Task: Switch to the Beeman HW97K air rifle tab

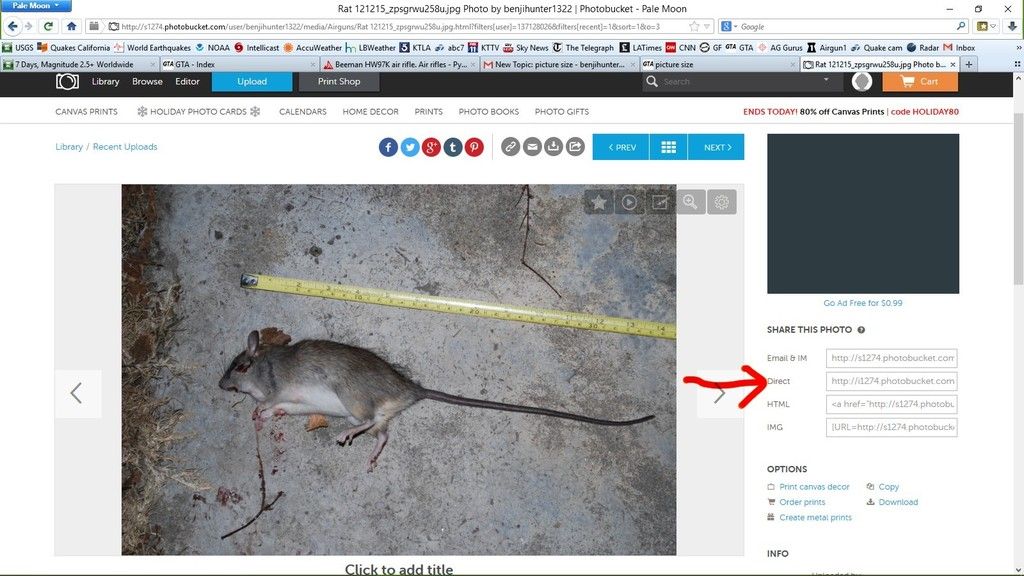Action: [398, 65]
